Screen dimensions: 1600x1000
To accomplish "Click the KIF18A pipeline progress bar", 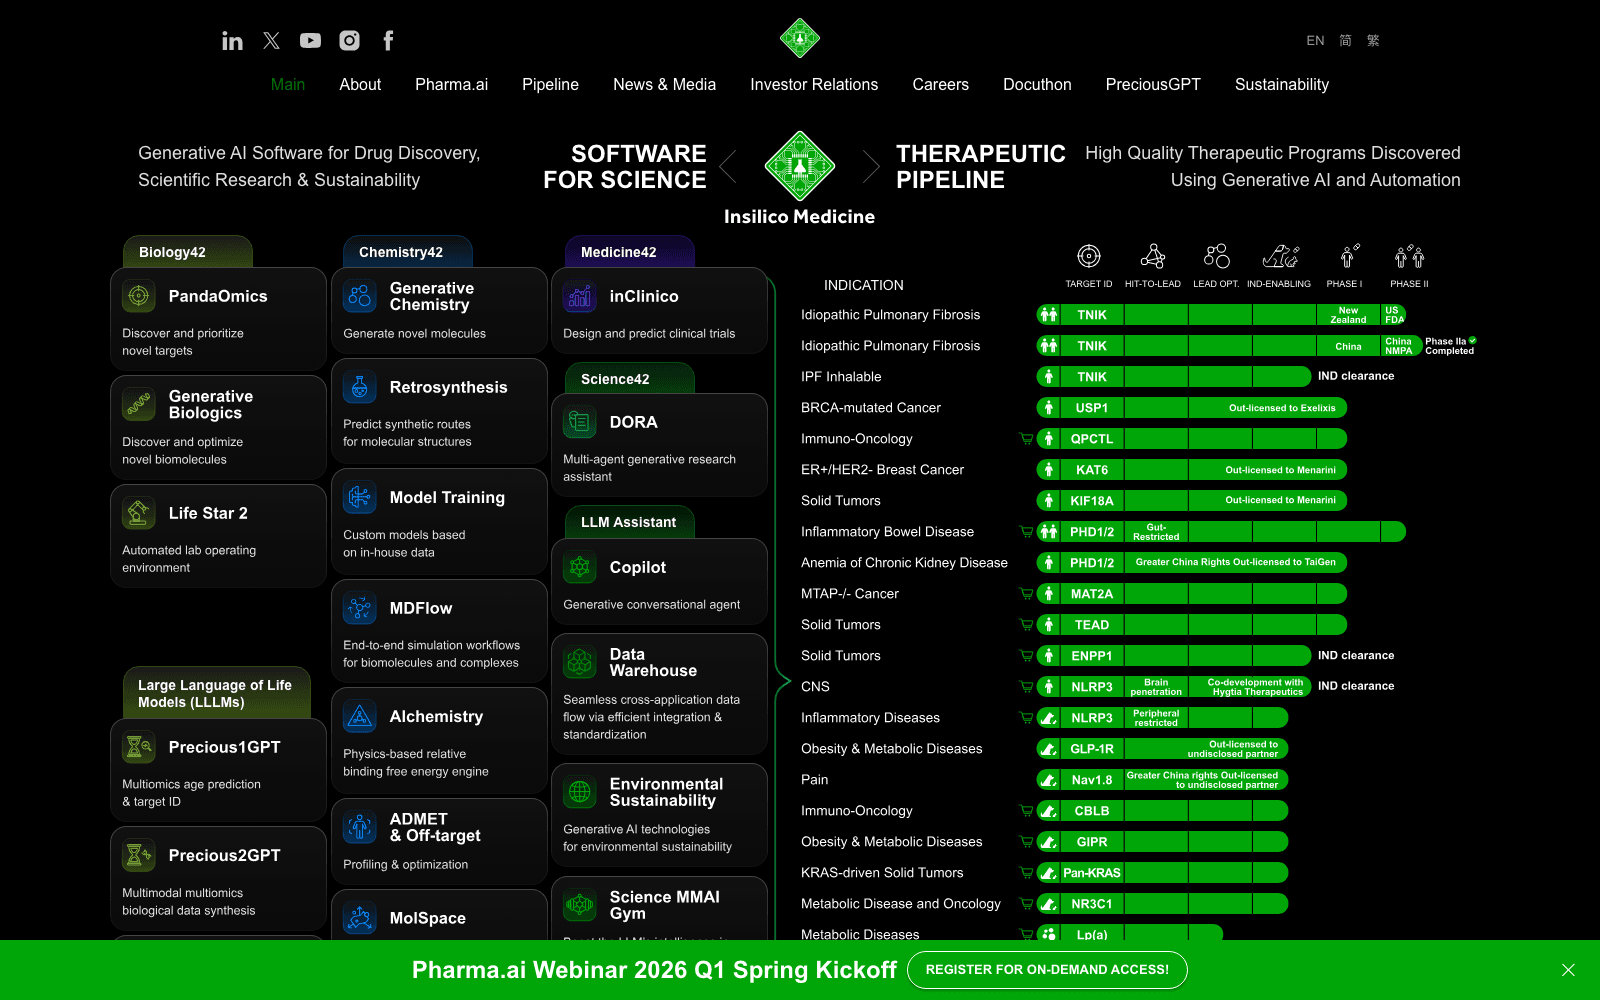I will pyautogui.click(x=1192, y=500).
